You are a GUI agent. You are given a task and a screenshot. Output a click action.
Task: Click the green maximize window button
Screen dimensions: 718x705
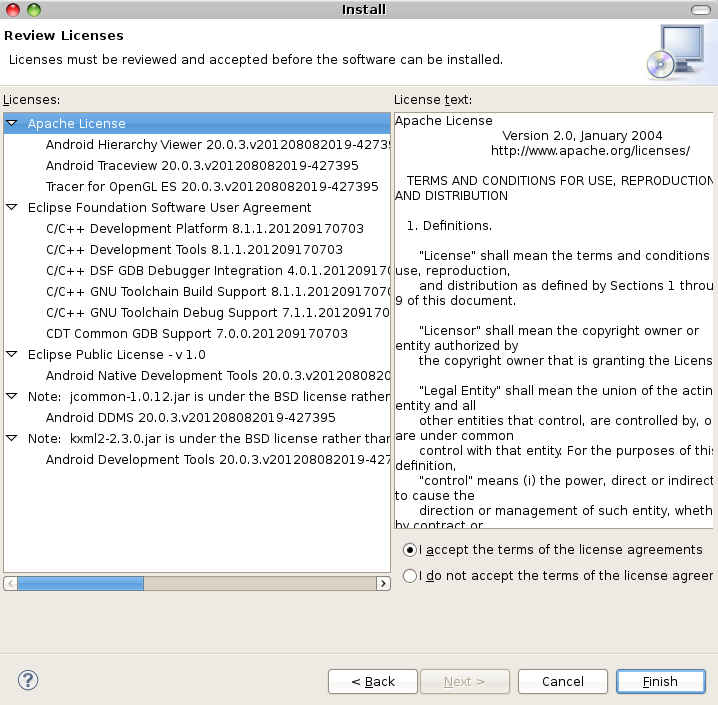(34, 10)
